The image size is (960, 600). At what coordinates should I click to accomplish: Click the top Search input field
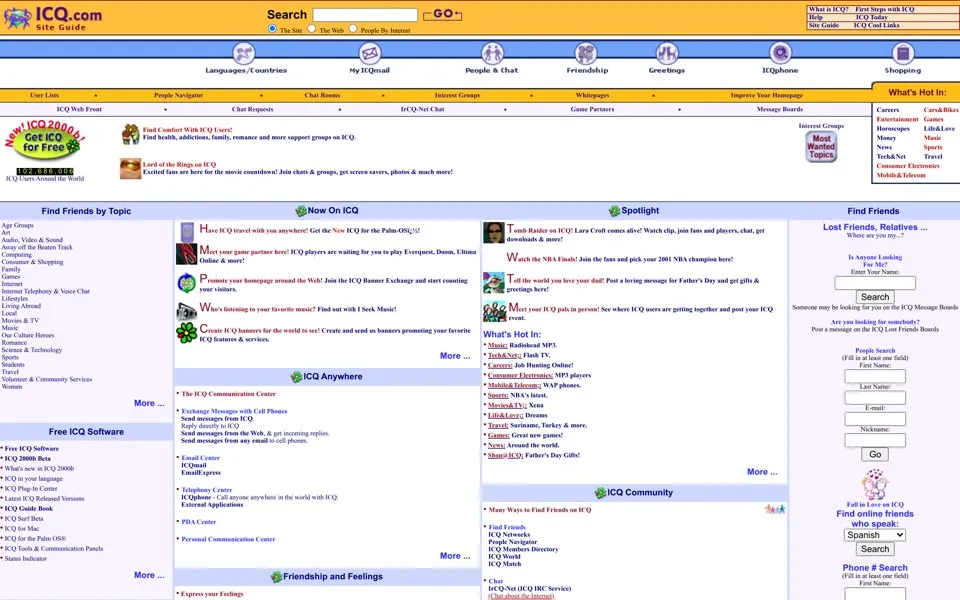pyautogui.click(x=365, y=15)
